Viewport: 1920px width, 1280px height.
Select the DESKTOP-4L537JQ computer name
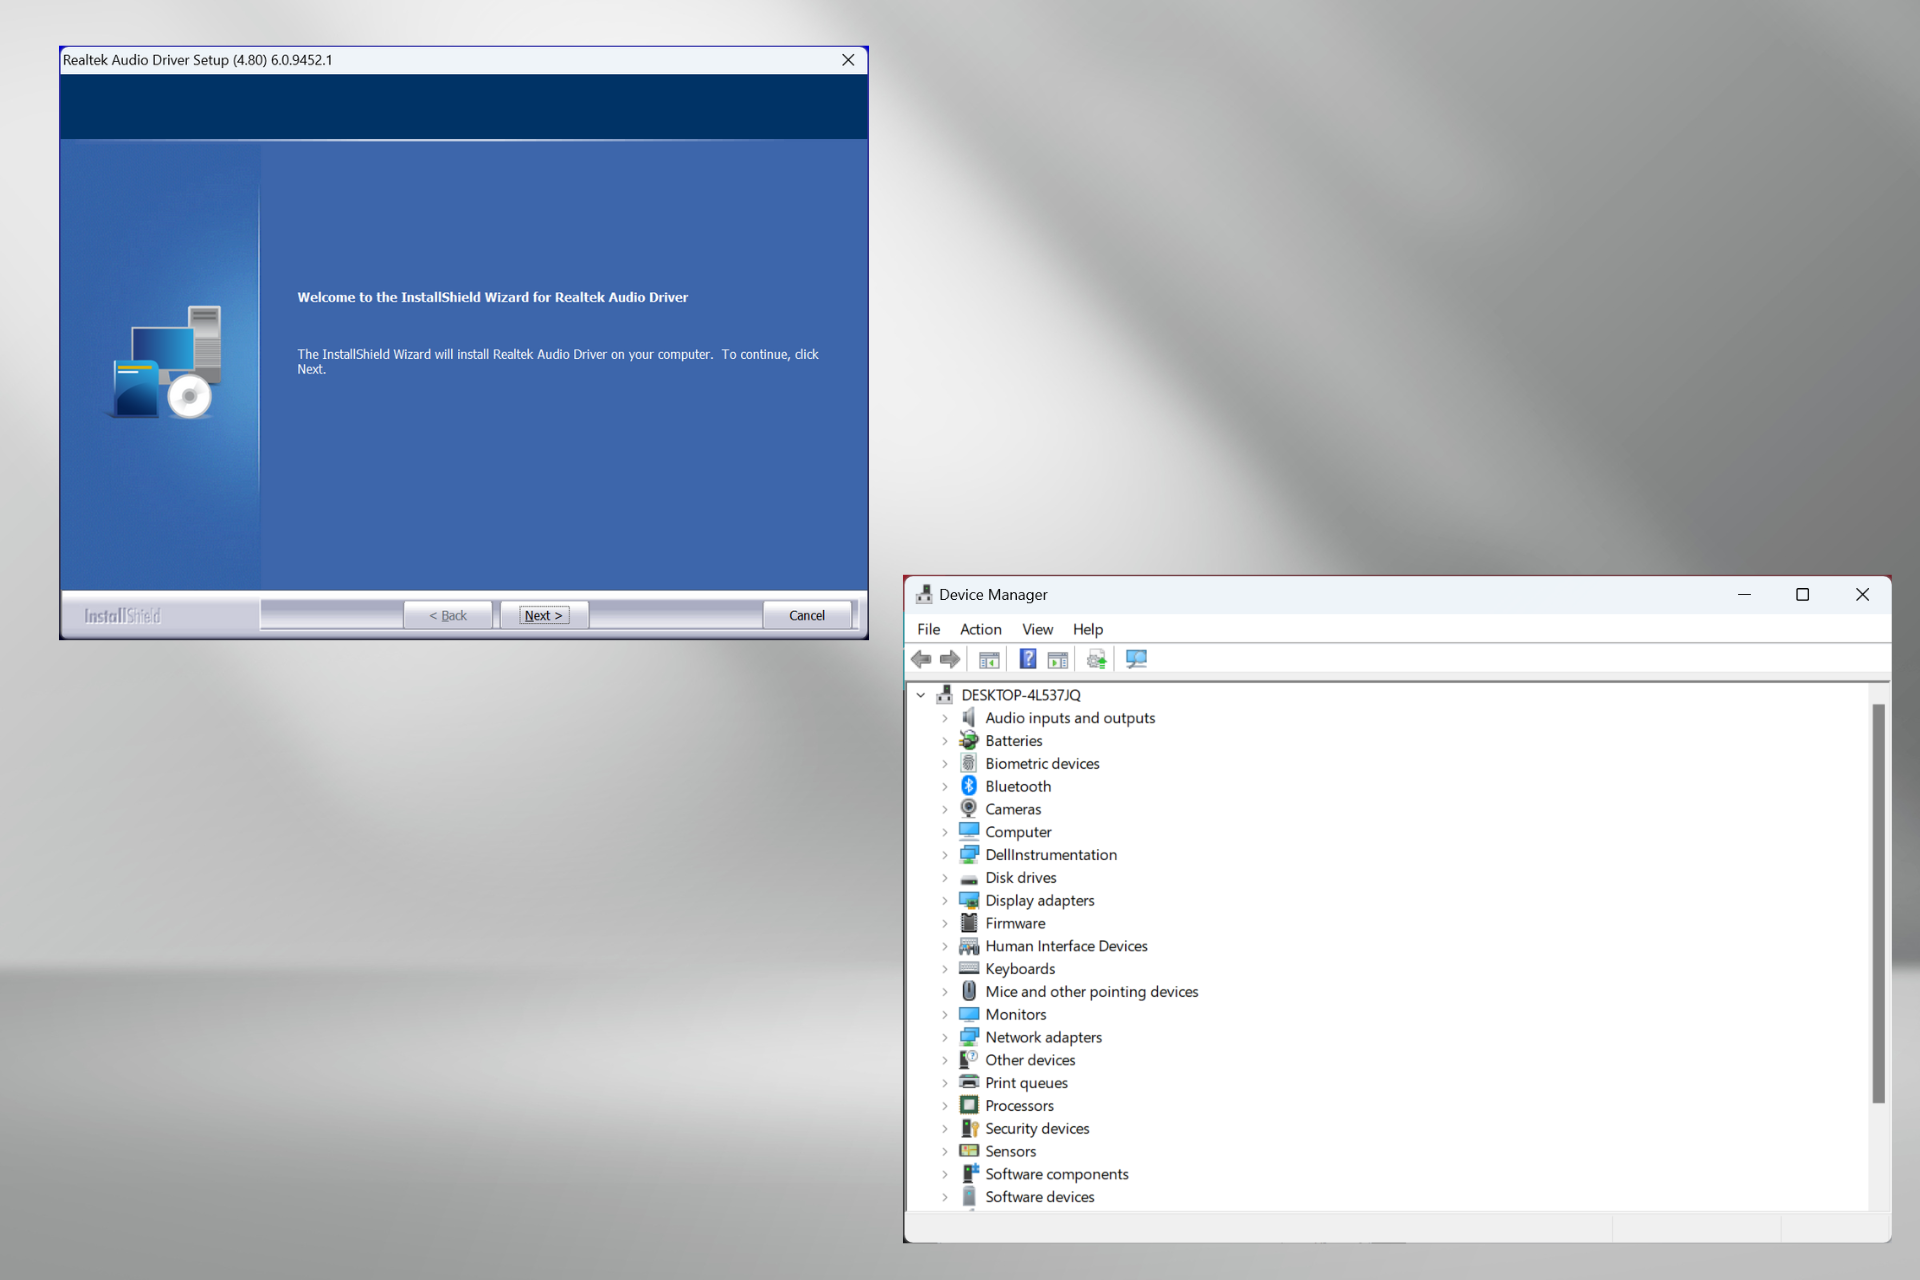[1020, 695]
